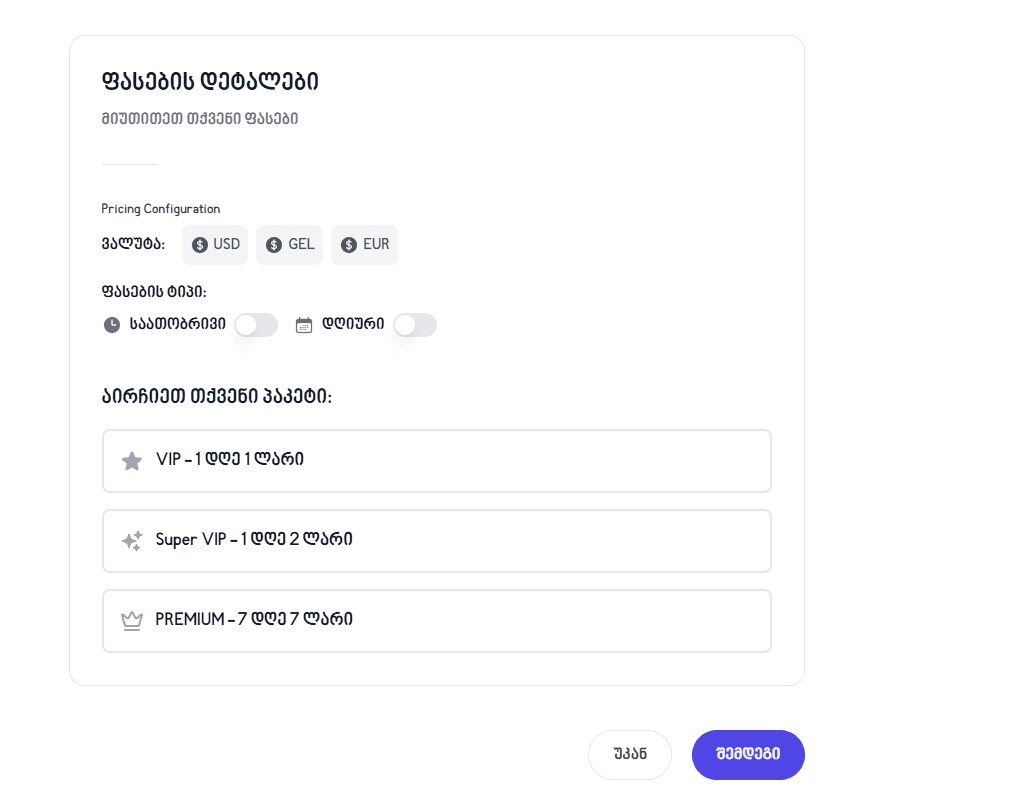Click the dollar icon inside USD option
The height and width of the screenshot is (802, 1029).
click(199, 244)
